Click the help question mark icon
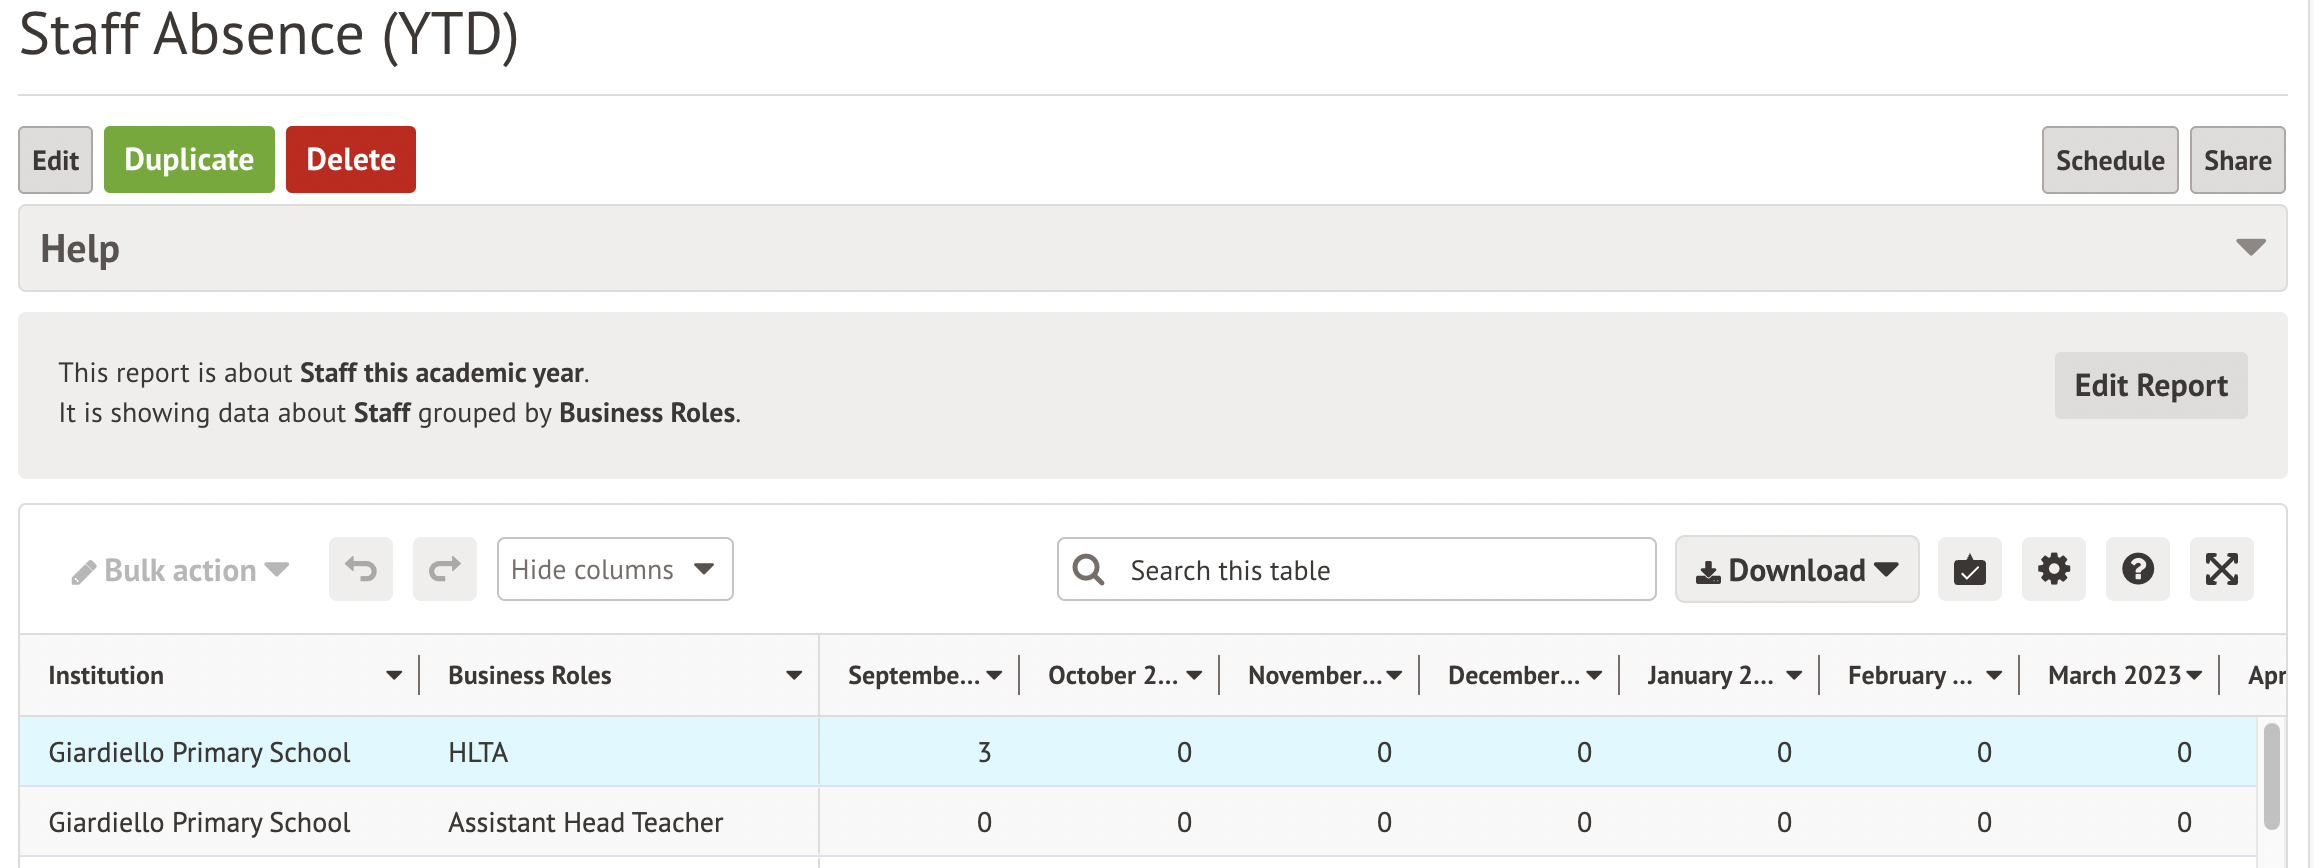The width and height of the screenshot is (2314, 868). (2137, 569)
